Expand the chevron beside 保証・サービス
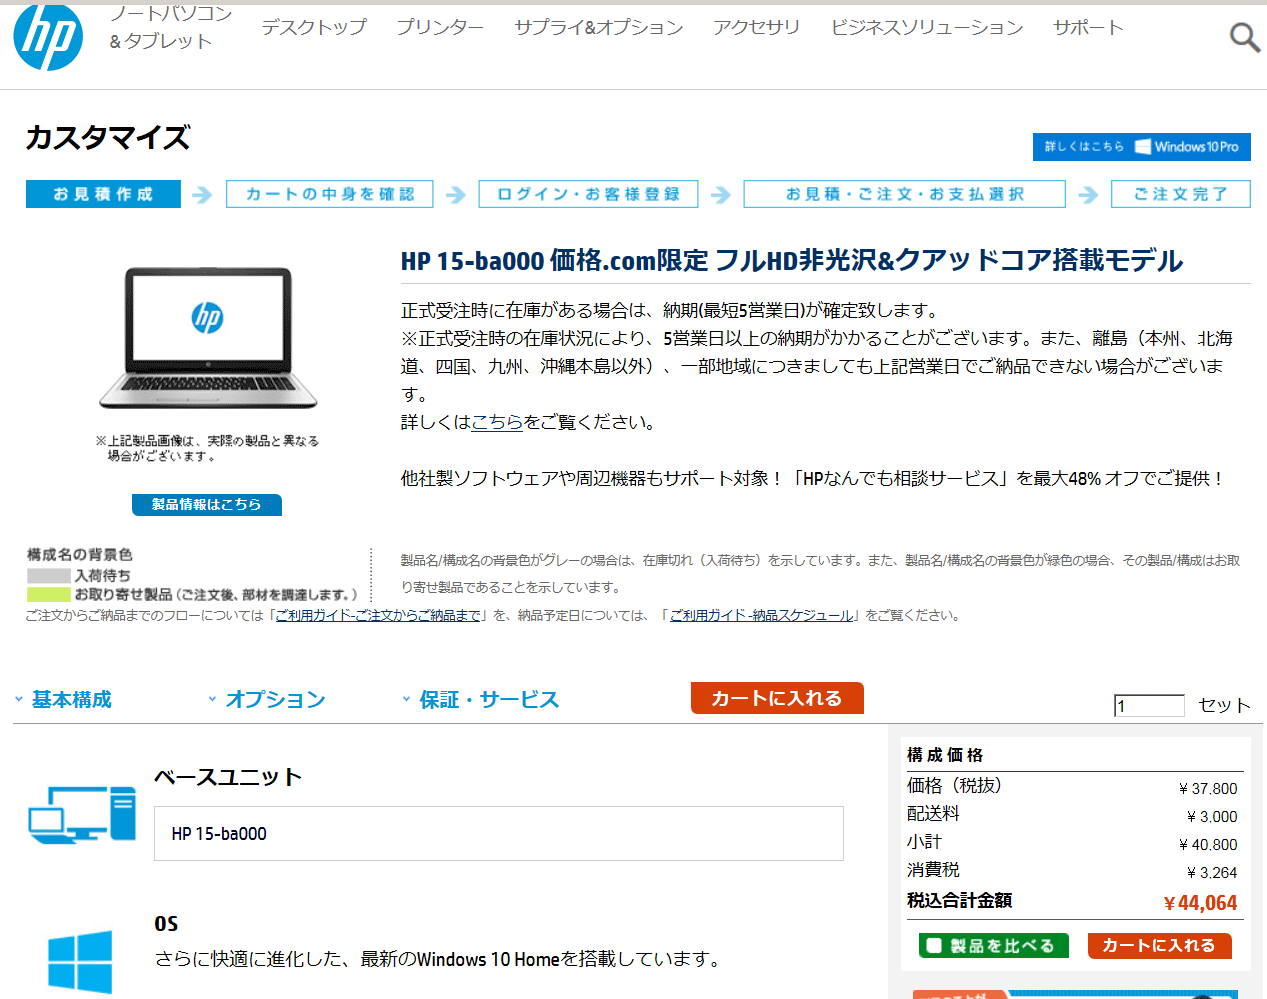 tap(406, 699)
